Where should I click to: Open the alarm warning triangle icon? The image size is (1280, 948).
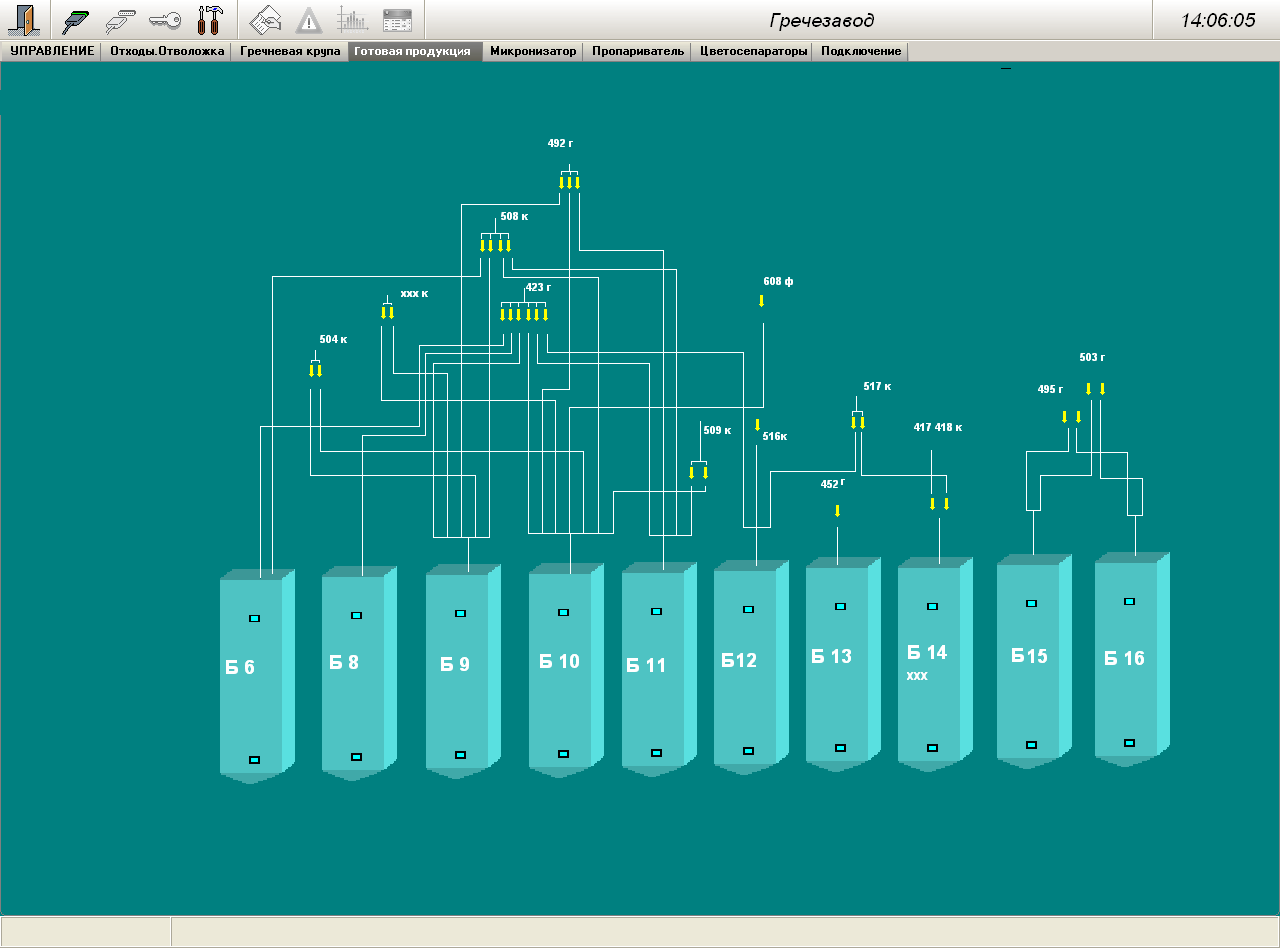click(x=309, y=20)
